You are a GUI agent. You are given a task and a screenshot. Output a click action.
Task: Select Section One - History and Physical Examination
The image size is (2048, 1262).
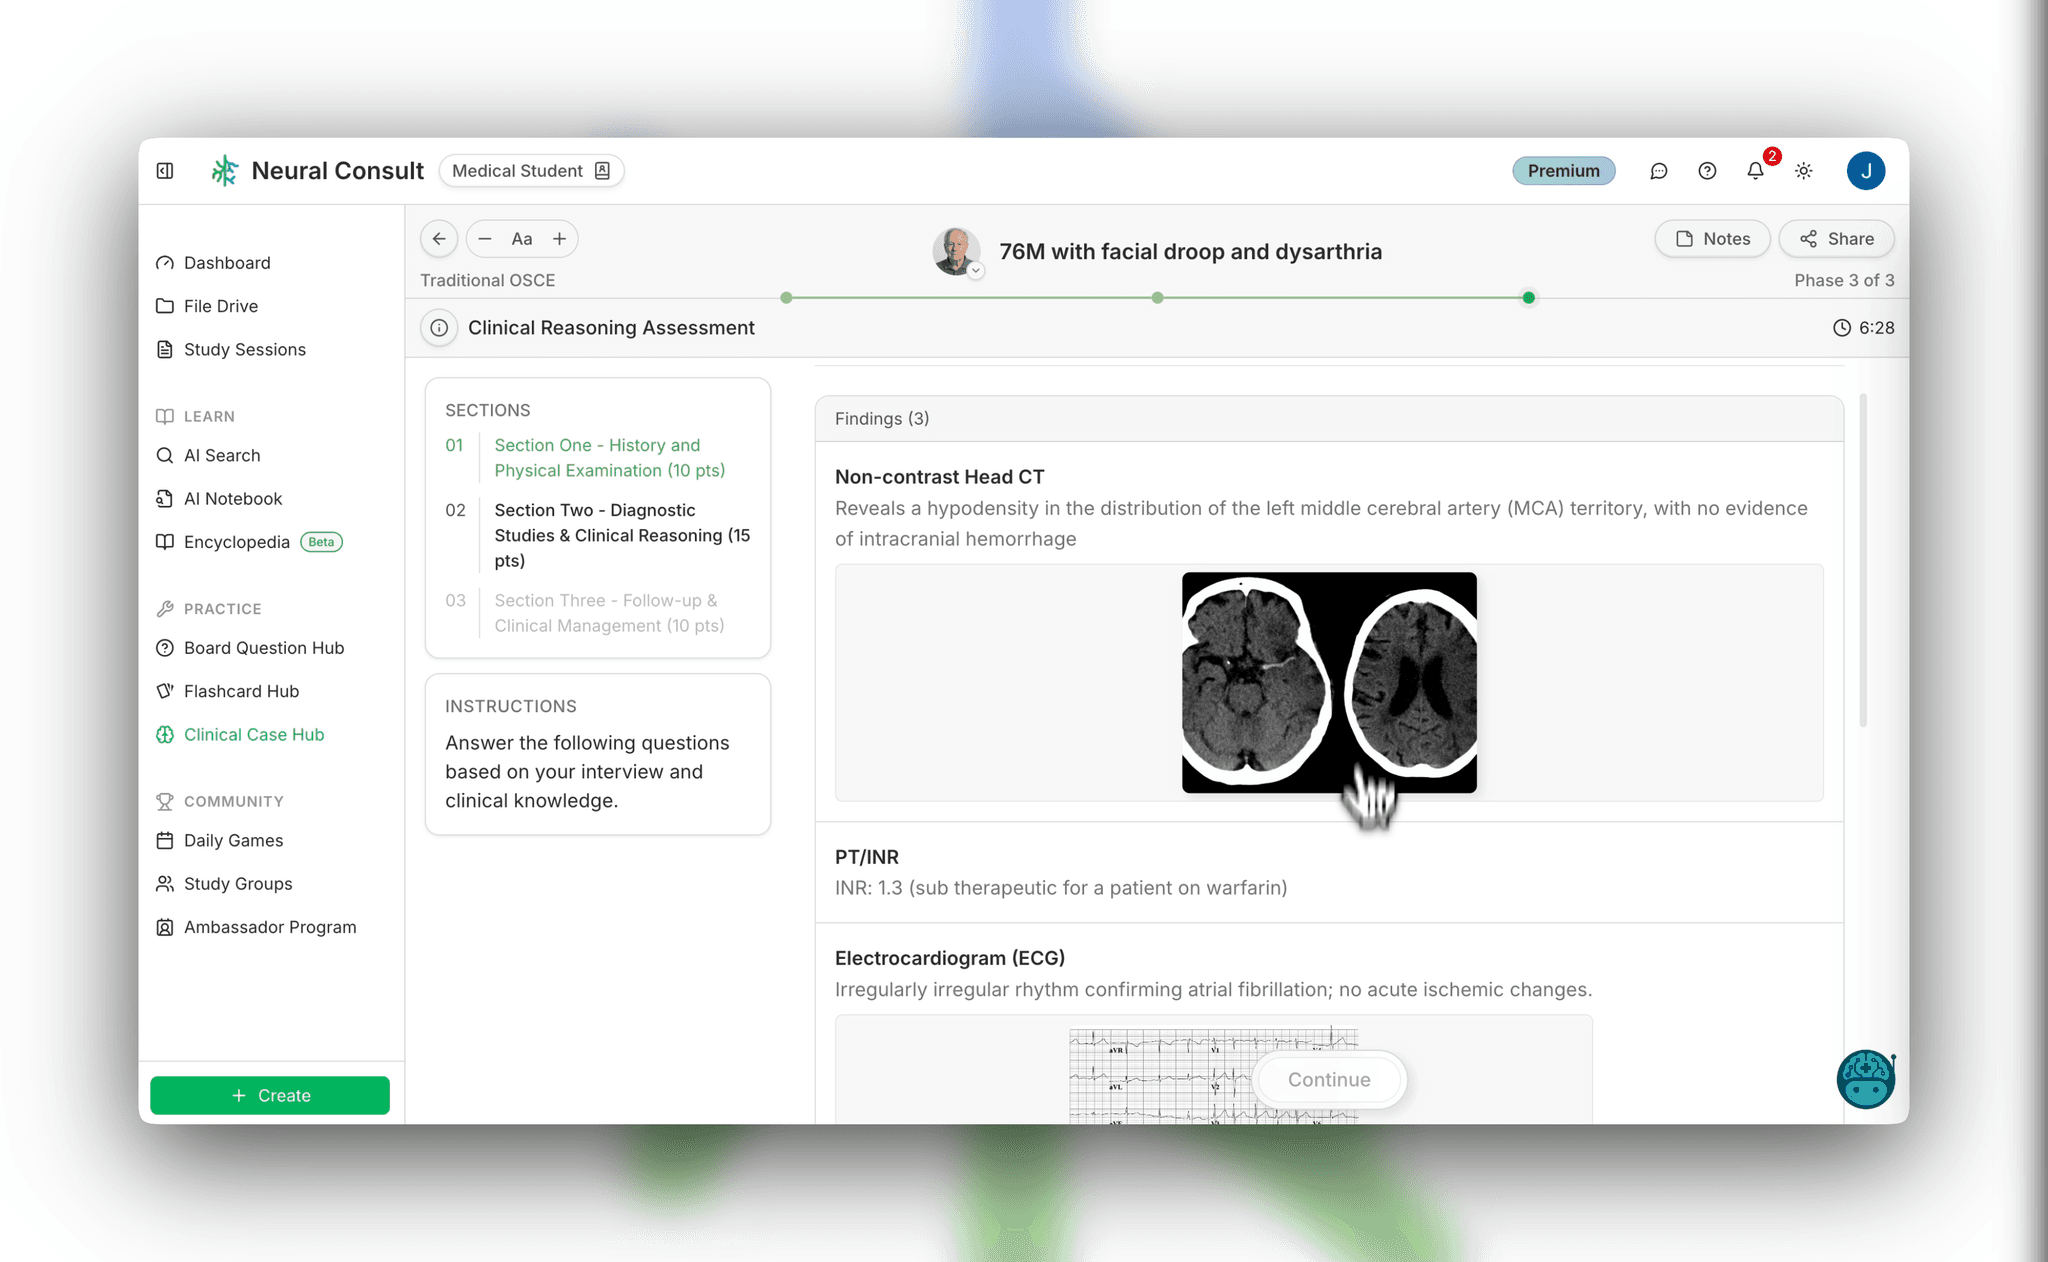[609, 458]
